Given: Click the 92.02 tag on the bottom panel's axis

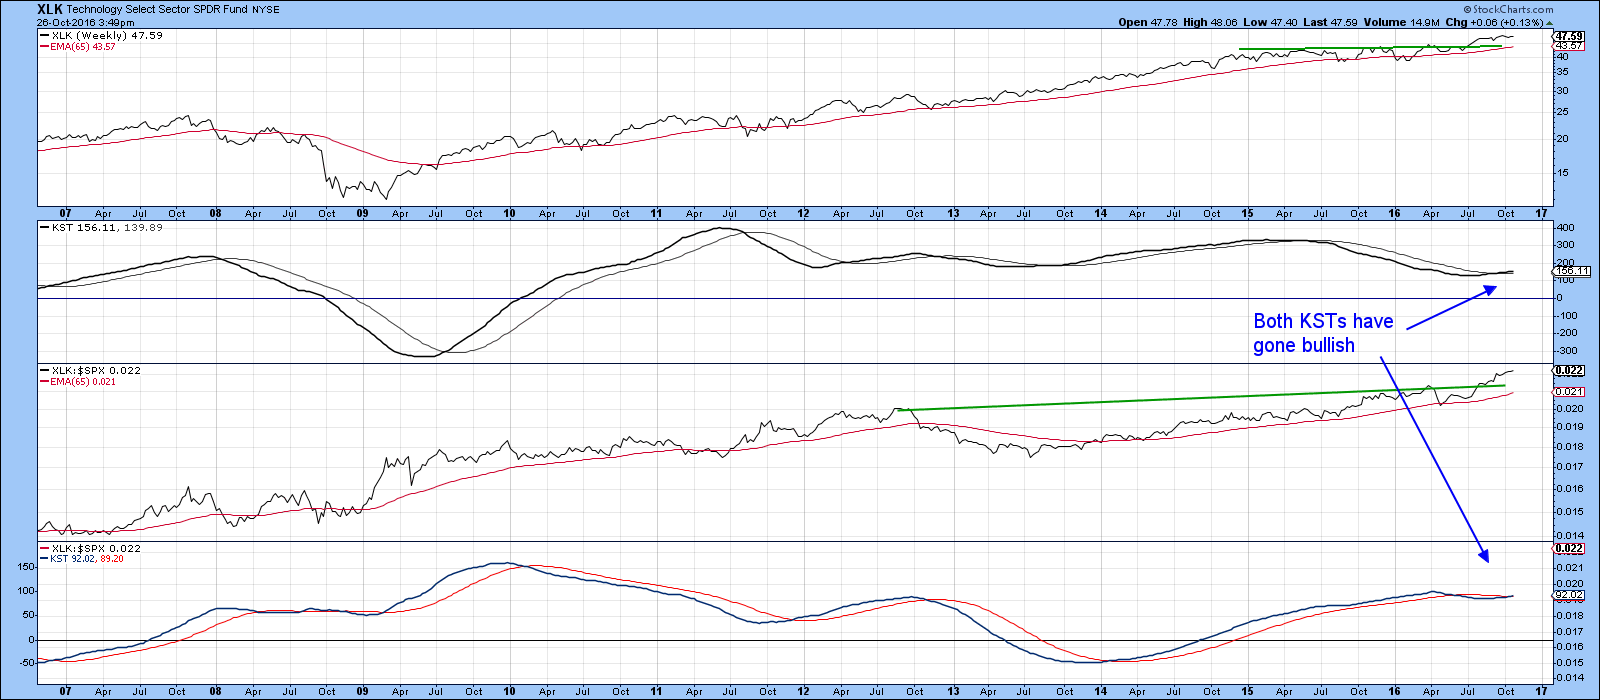Looking at the screenshot, I should [x=1569, y=595].
